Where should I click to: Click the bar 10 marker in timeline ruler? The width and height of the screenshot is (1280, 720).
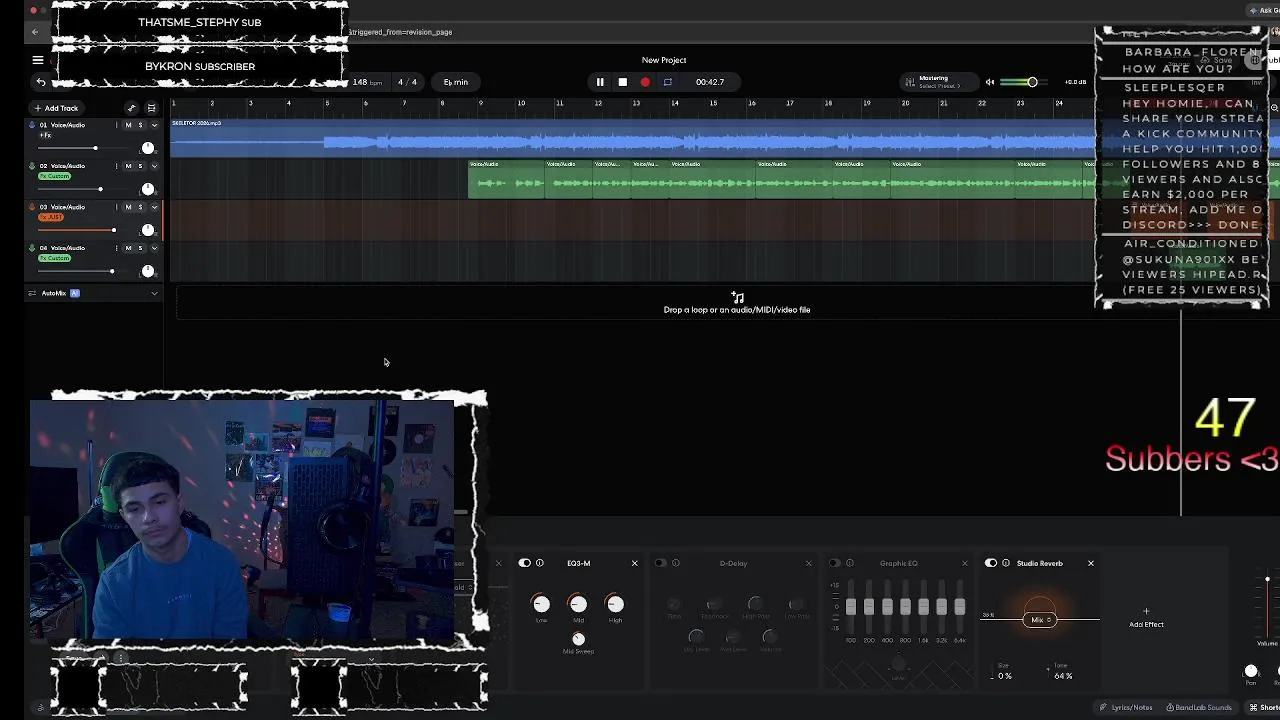click(x=521, y=103)
